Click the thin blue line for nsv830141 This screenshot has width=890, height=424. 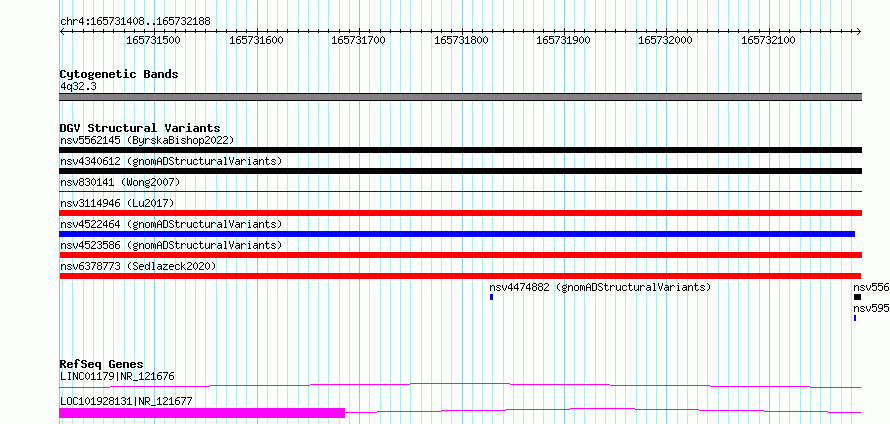[x=460, y=192]
